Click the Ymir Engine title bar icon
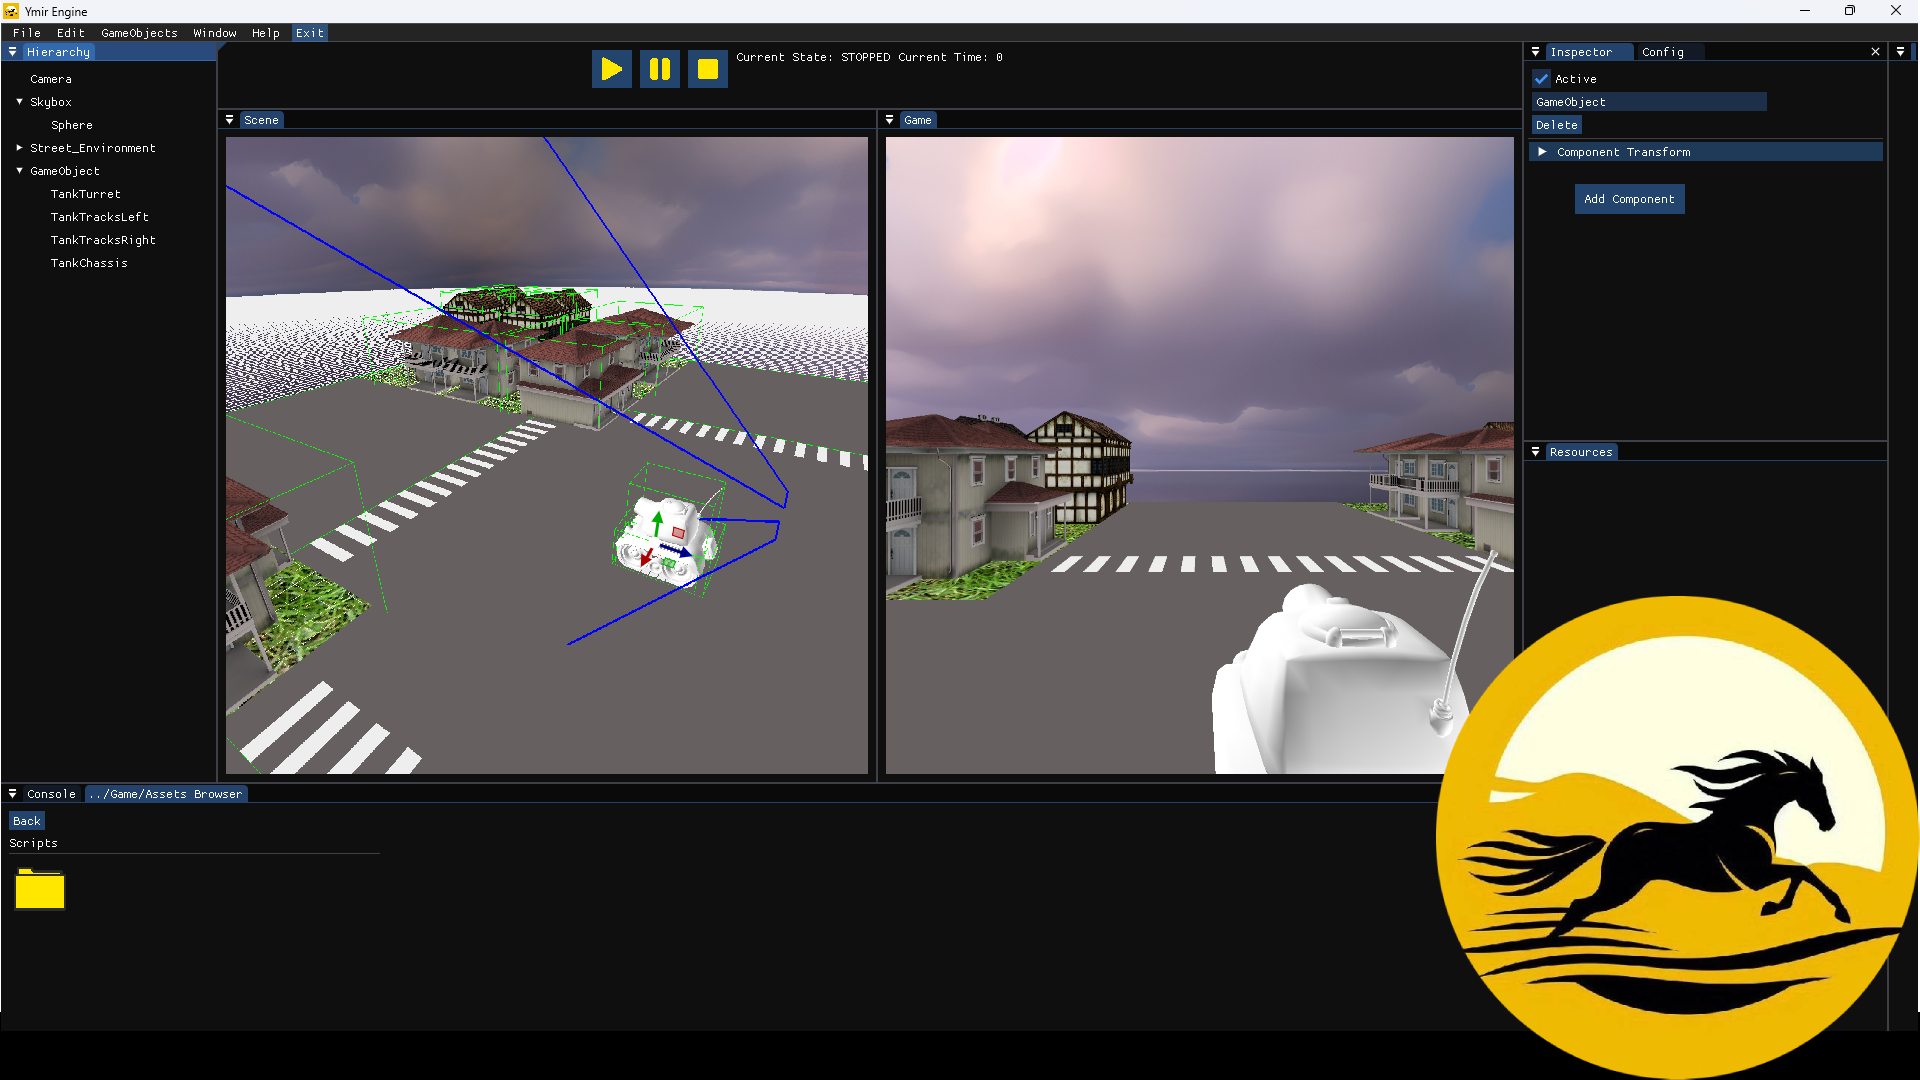Screen dimensions: 1920x1080 click(11, 11)
